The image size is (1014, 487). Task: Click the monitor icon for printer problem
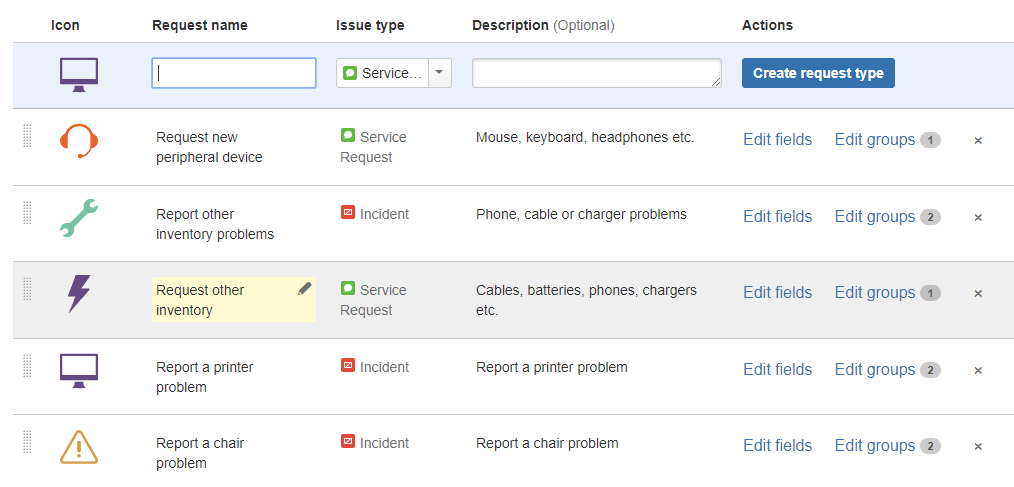(x=79, y=370)
